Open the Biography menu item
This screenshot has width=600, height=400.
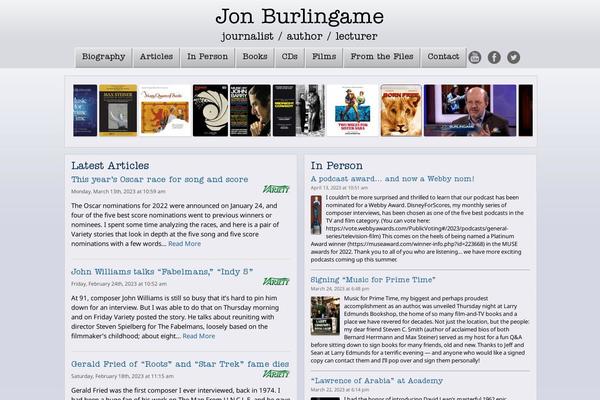(x=103, y=57)
